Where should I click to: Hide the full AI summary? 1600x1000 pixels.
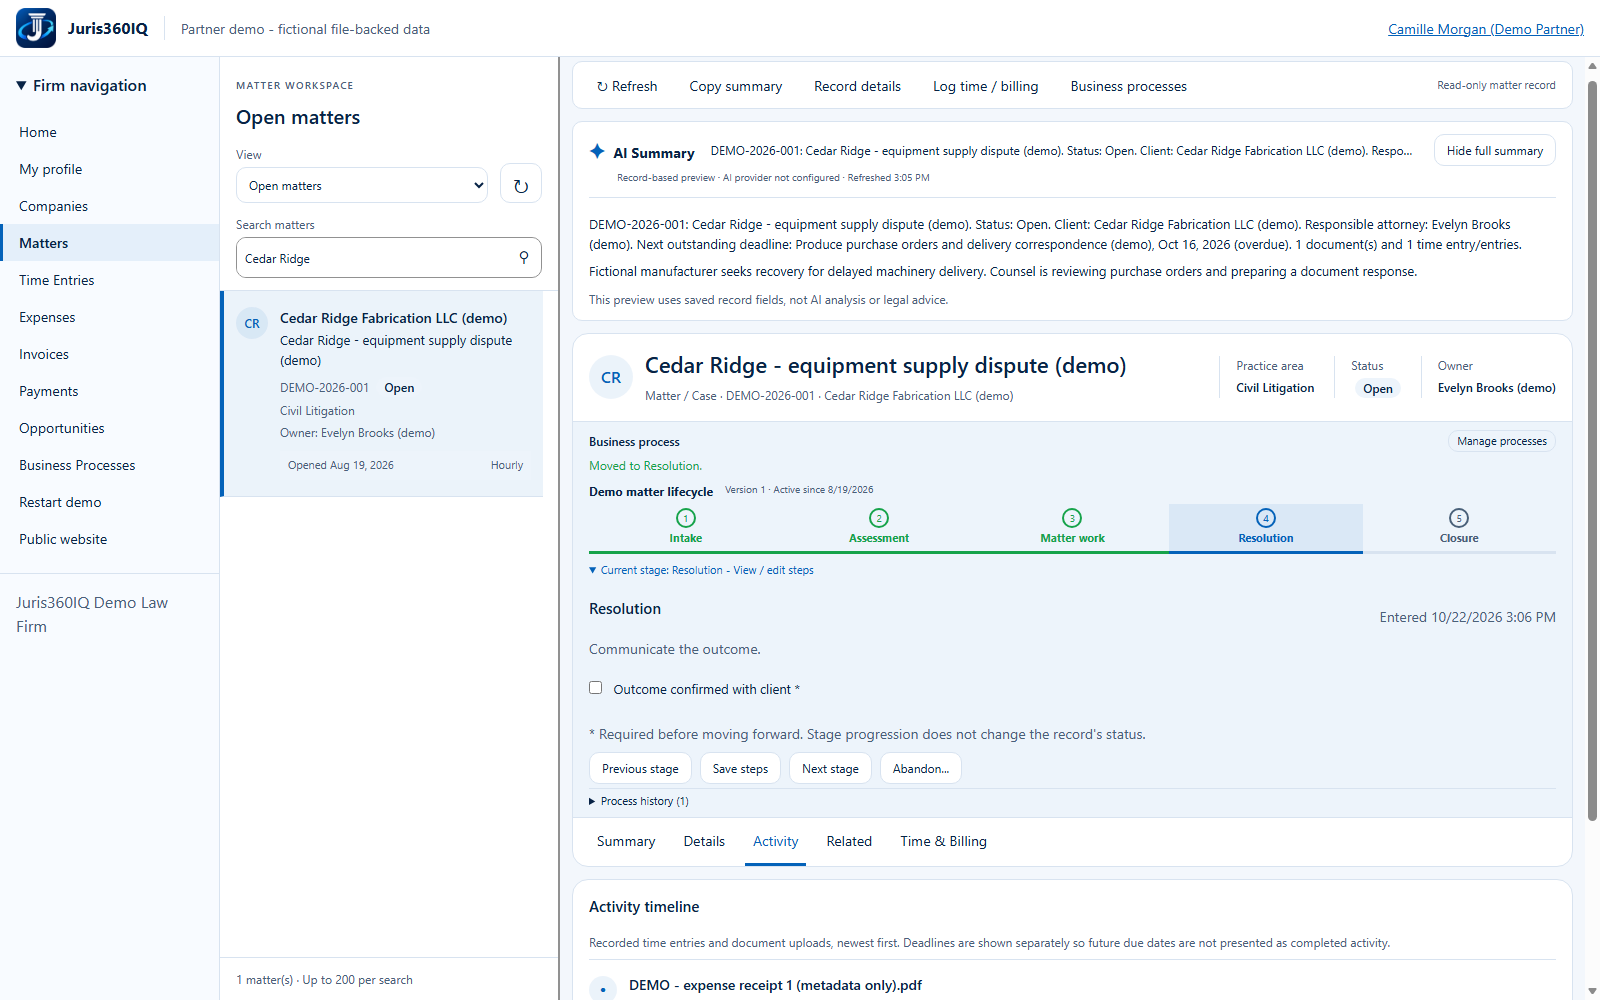click(1495, 151)
